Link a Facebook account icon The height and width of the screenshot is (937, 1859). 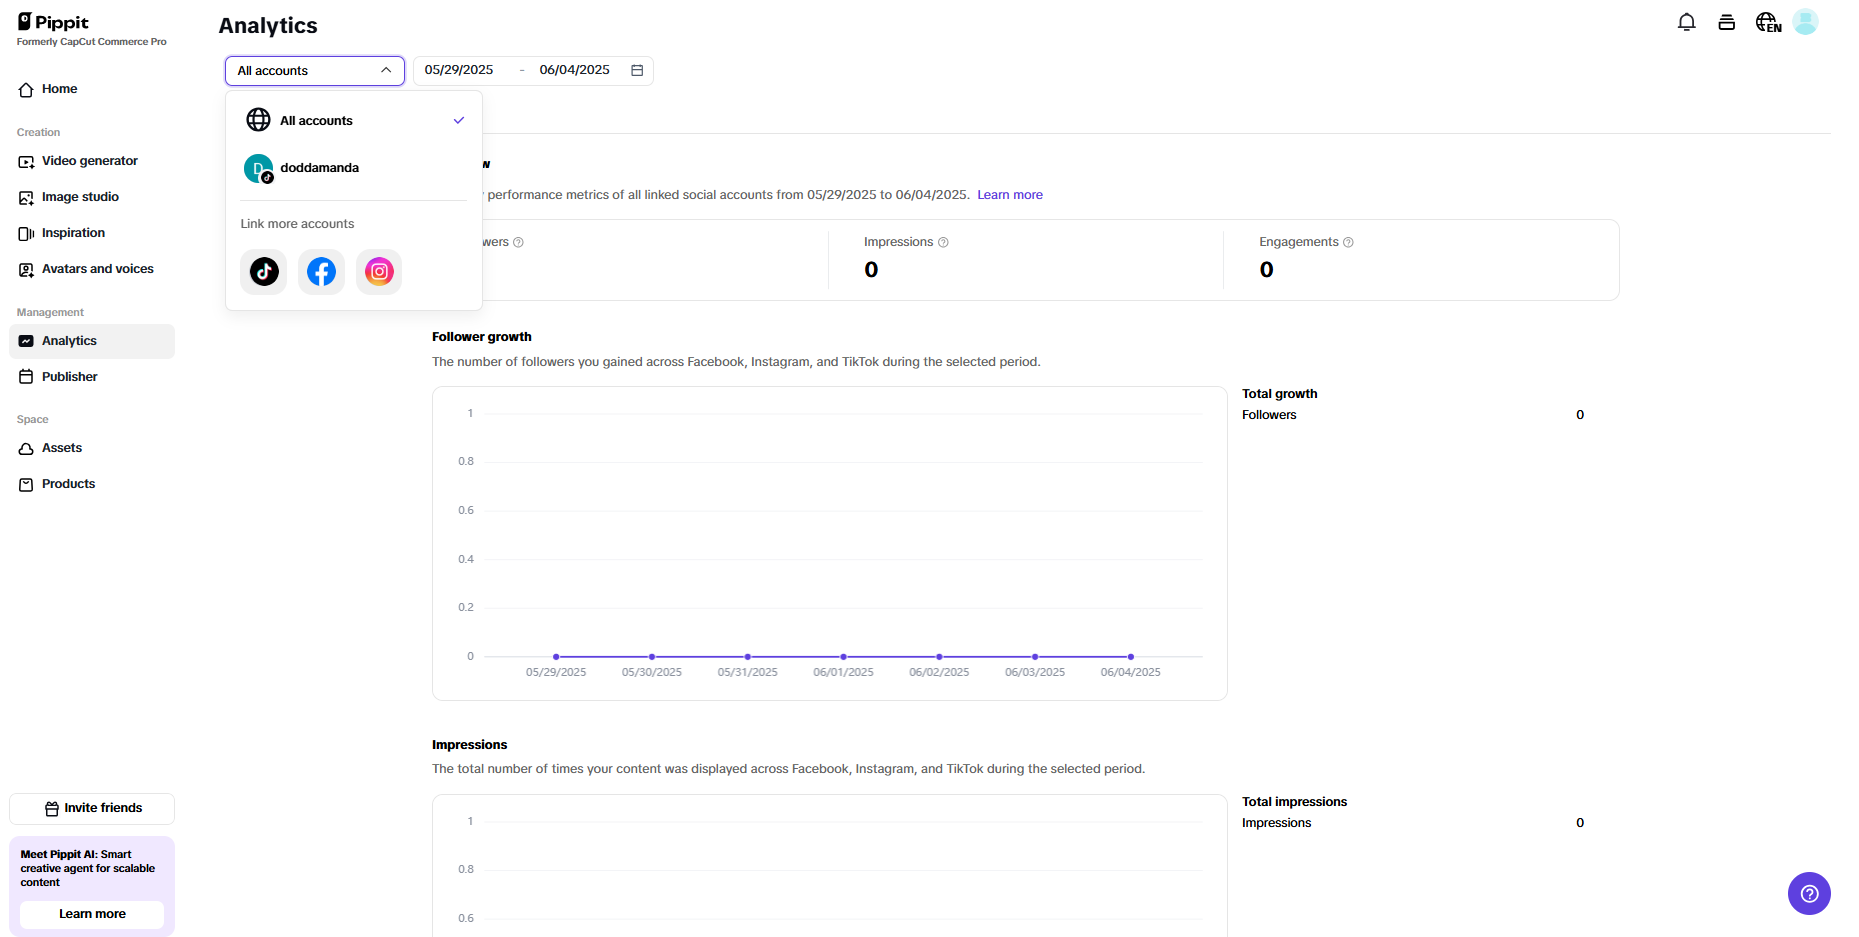click(x=321, y=272)
